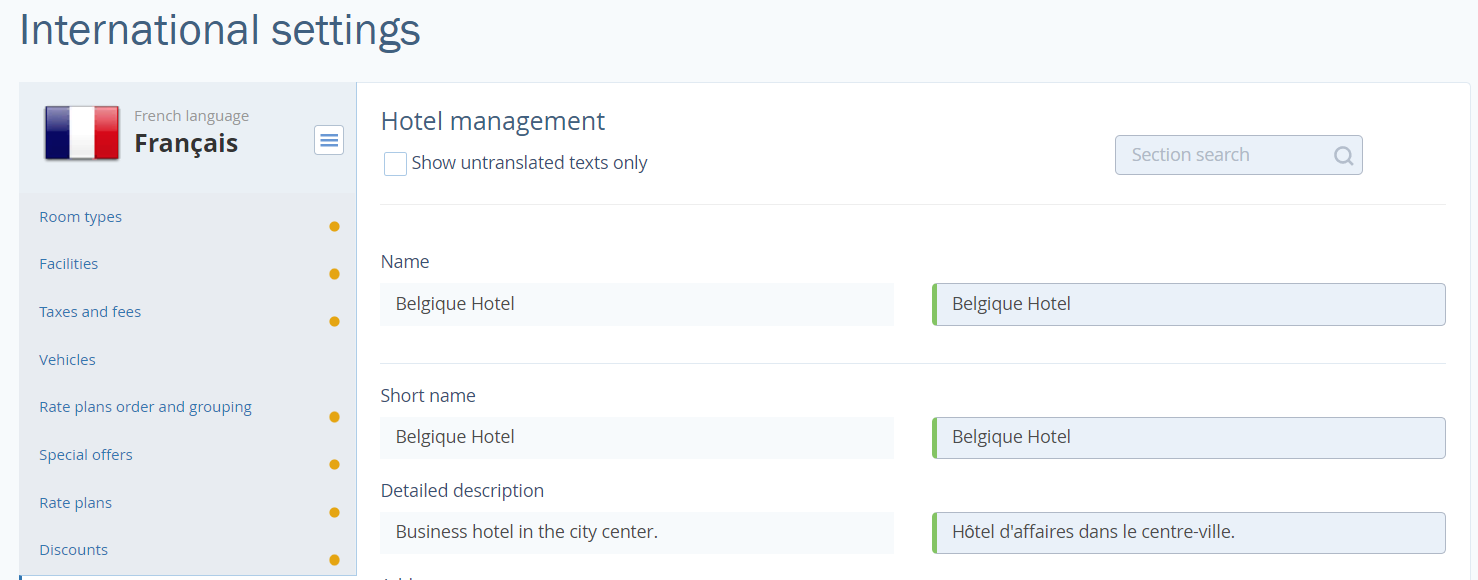Viewport: 1478px width, 580px height.
Task: Click orange status dot beside Special offers
Action: pyautogui.click(x=334, y=464)
